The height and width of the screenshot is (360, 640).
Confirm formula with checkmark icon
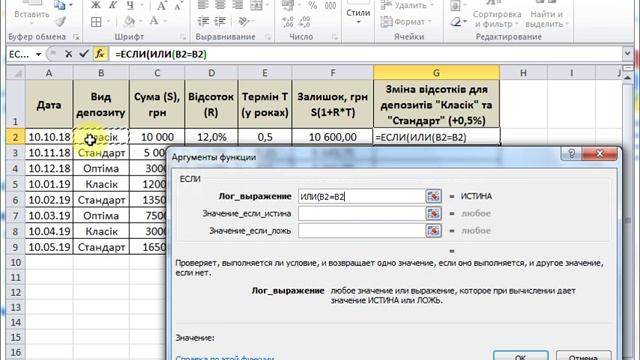(x=84, y=54)
